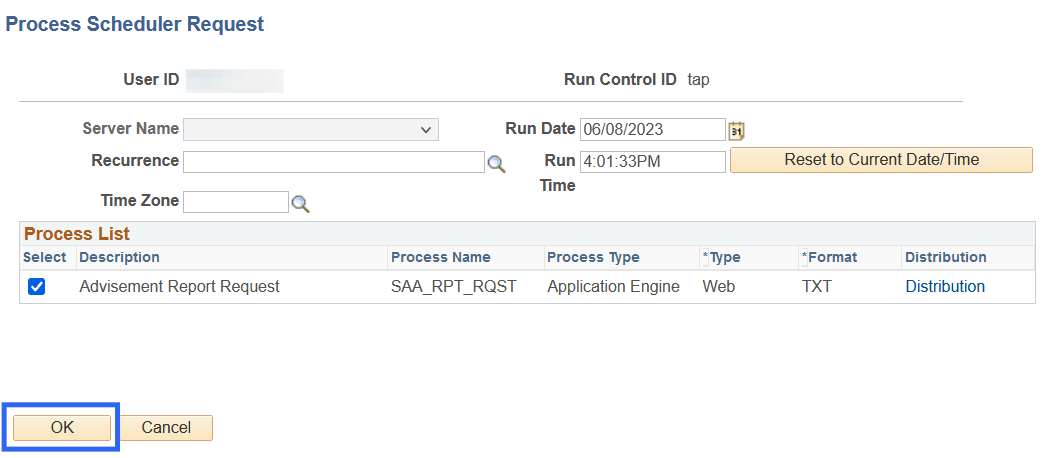Open the Recurrence lookup magnifier icon

pos(496,164)
